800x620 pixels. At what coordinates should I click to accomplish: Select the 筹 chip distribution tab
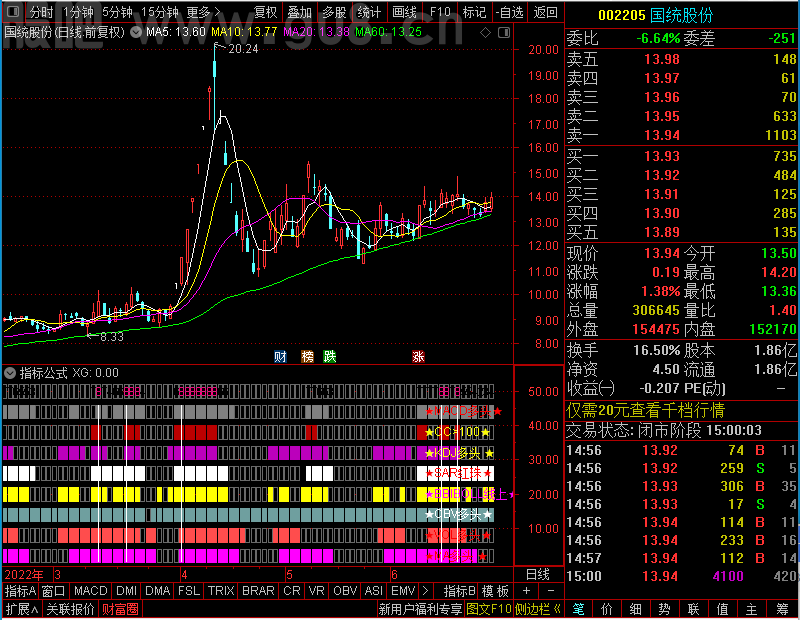[782, 609]
